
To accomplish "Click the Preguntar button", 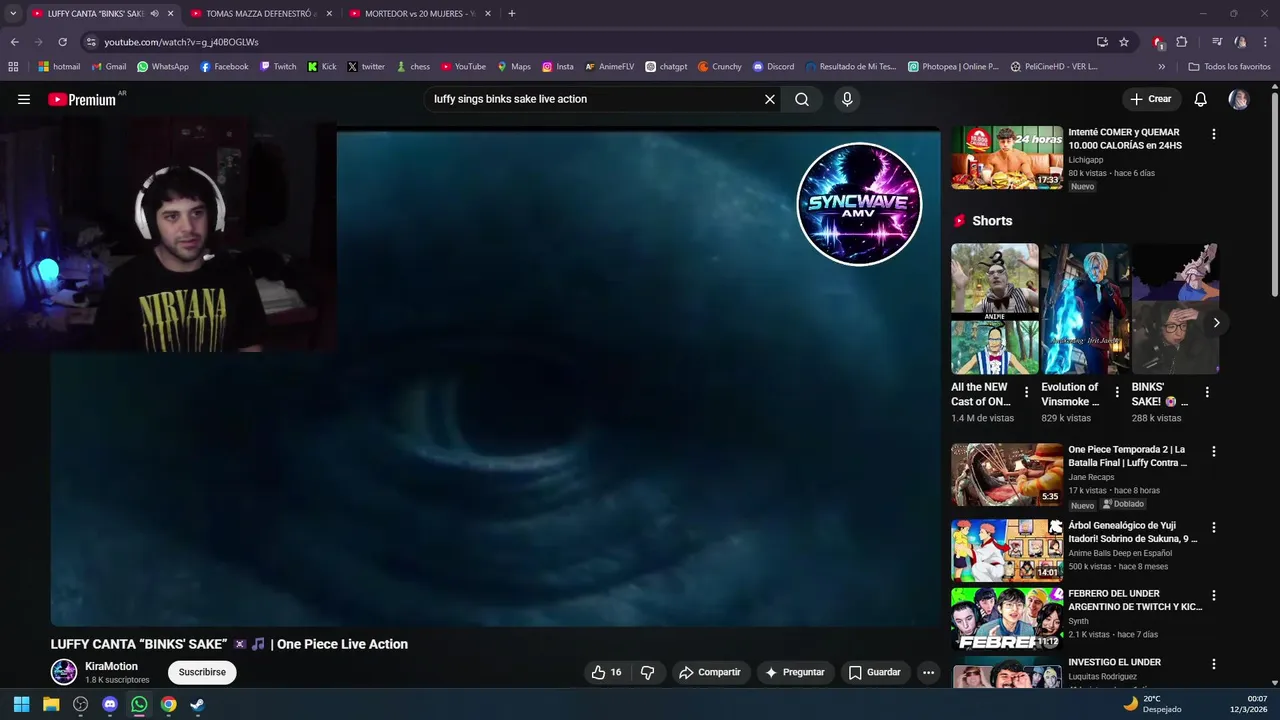I will tap(795, 672).
